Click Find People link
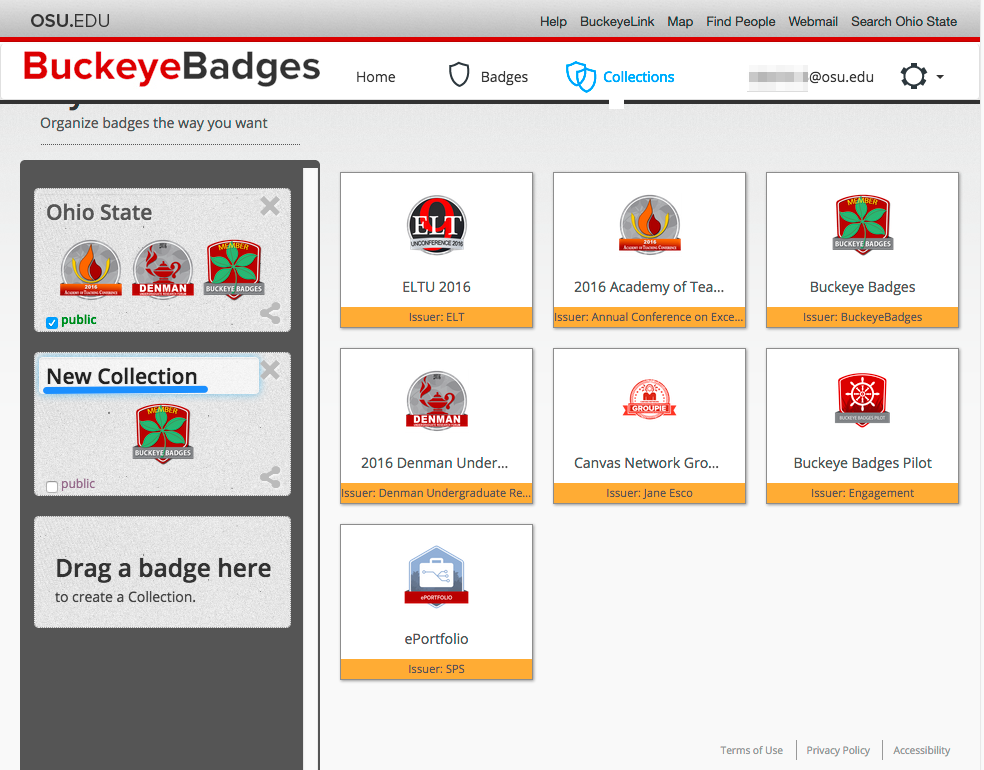This screenshot has height=770, width=984. (x=741, y=21)
